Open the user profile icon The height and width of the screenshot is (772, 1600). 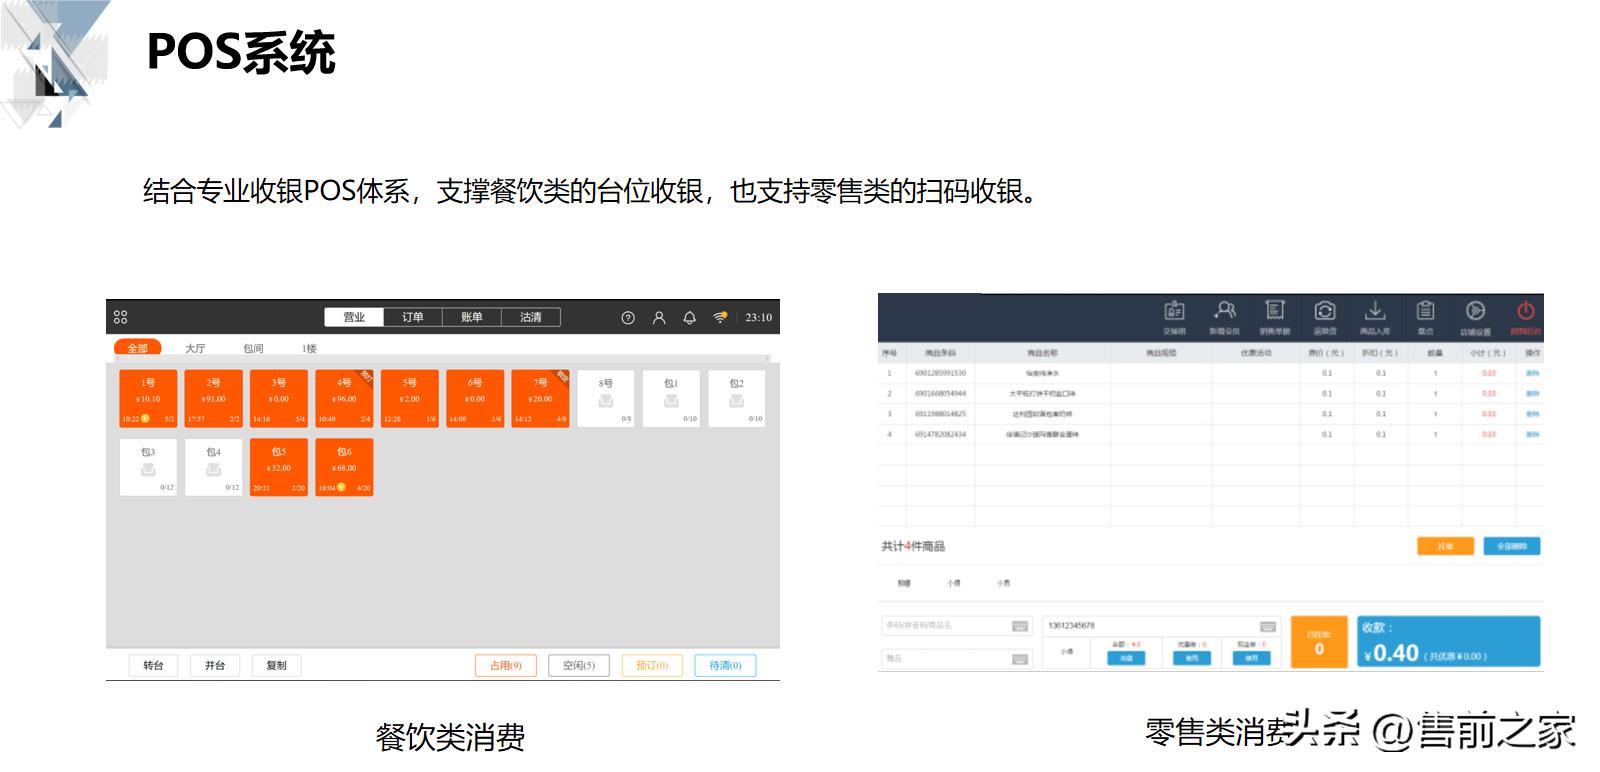pyautogui.click(x=659, y=318)
